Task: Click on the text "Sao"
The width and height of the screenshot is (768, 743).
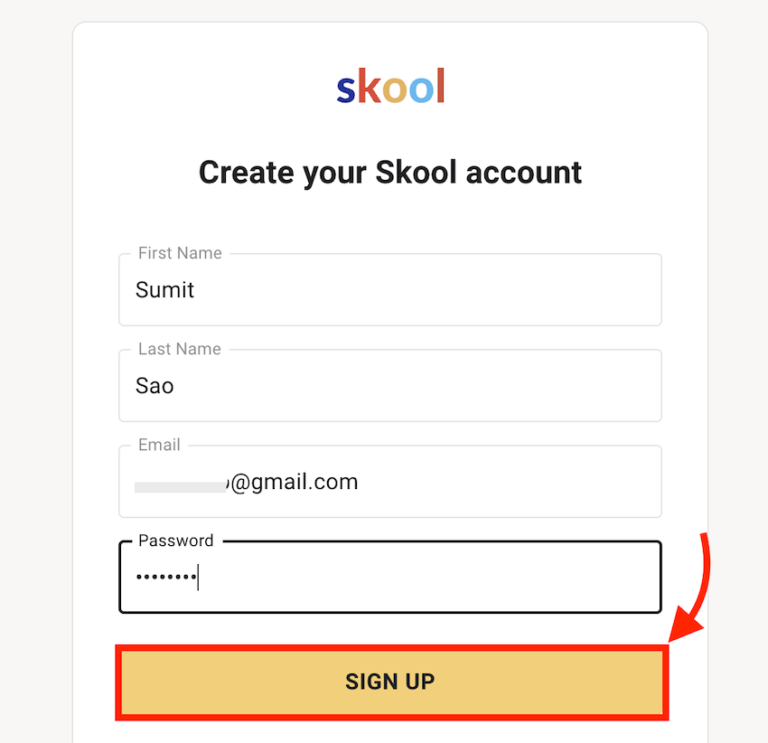Action: tap(155, 386)
